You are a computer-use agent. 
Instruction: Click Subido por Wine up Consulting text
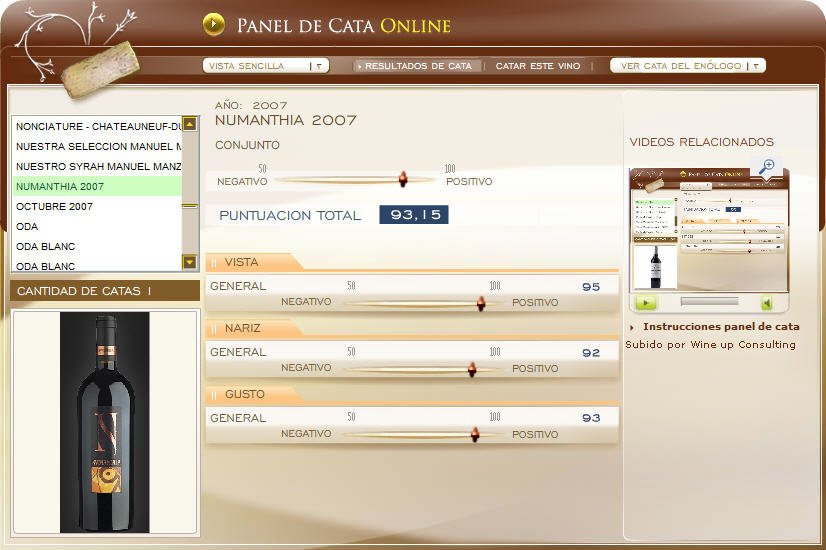(710, 345)
